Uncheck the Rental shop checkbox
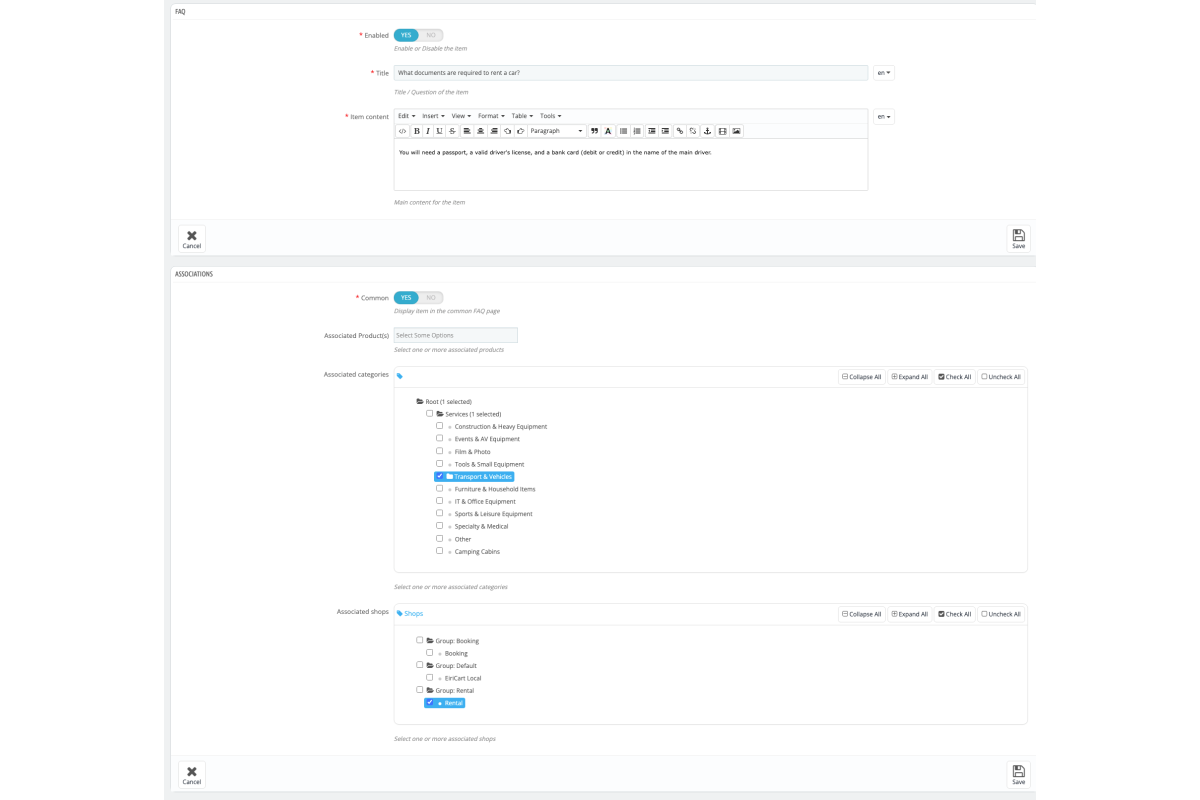 [429, 702]
